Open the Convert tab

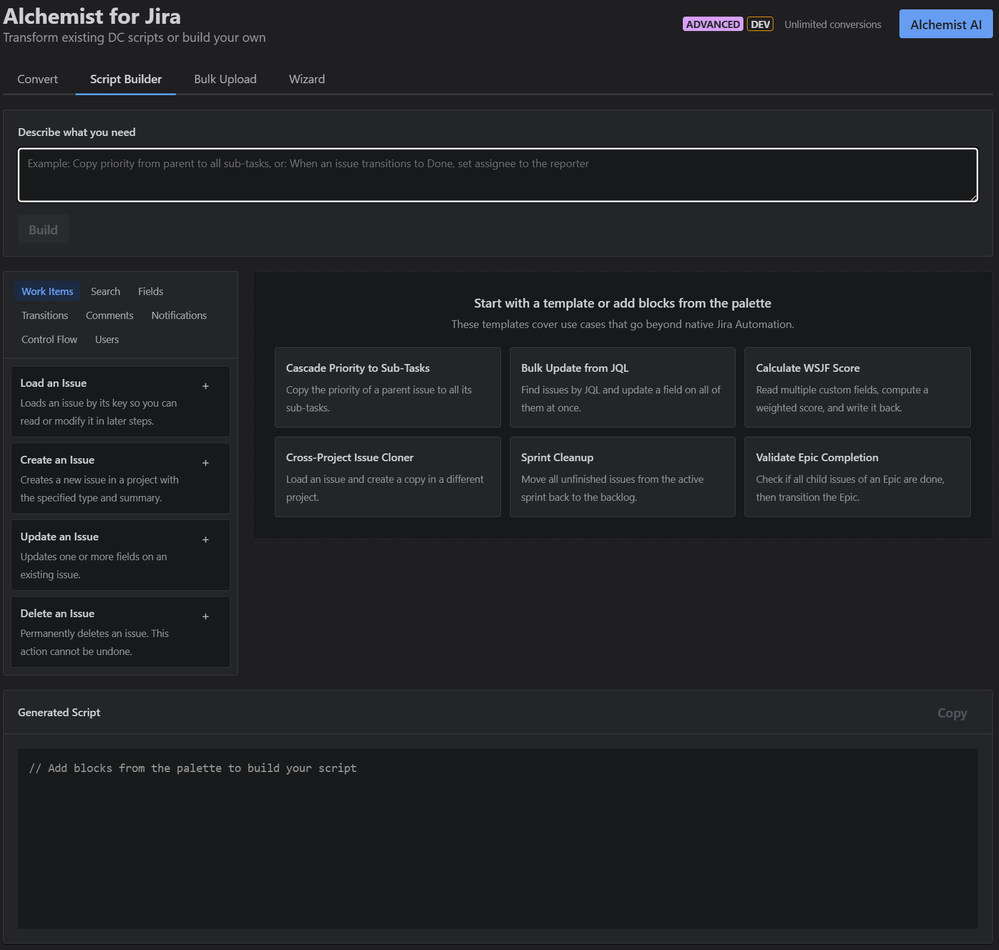(38, 79)
